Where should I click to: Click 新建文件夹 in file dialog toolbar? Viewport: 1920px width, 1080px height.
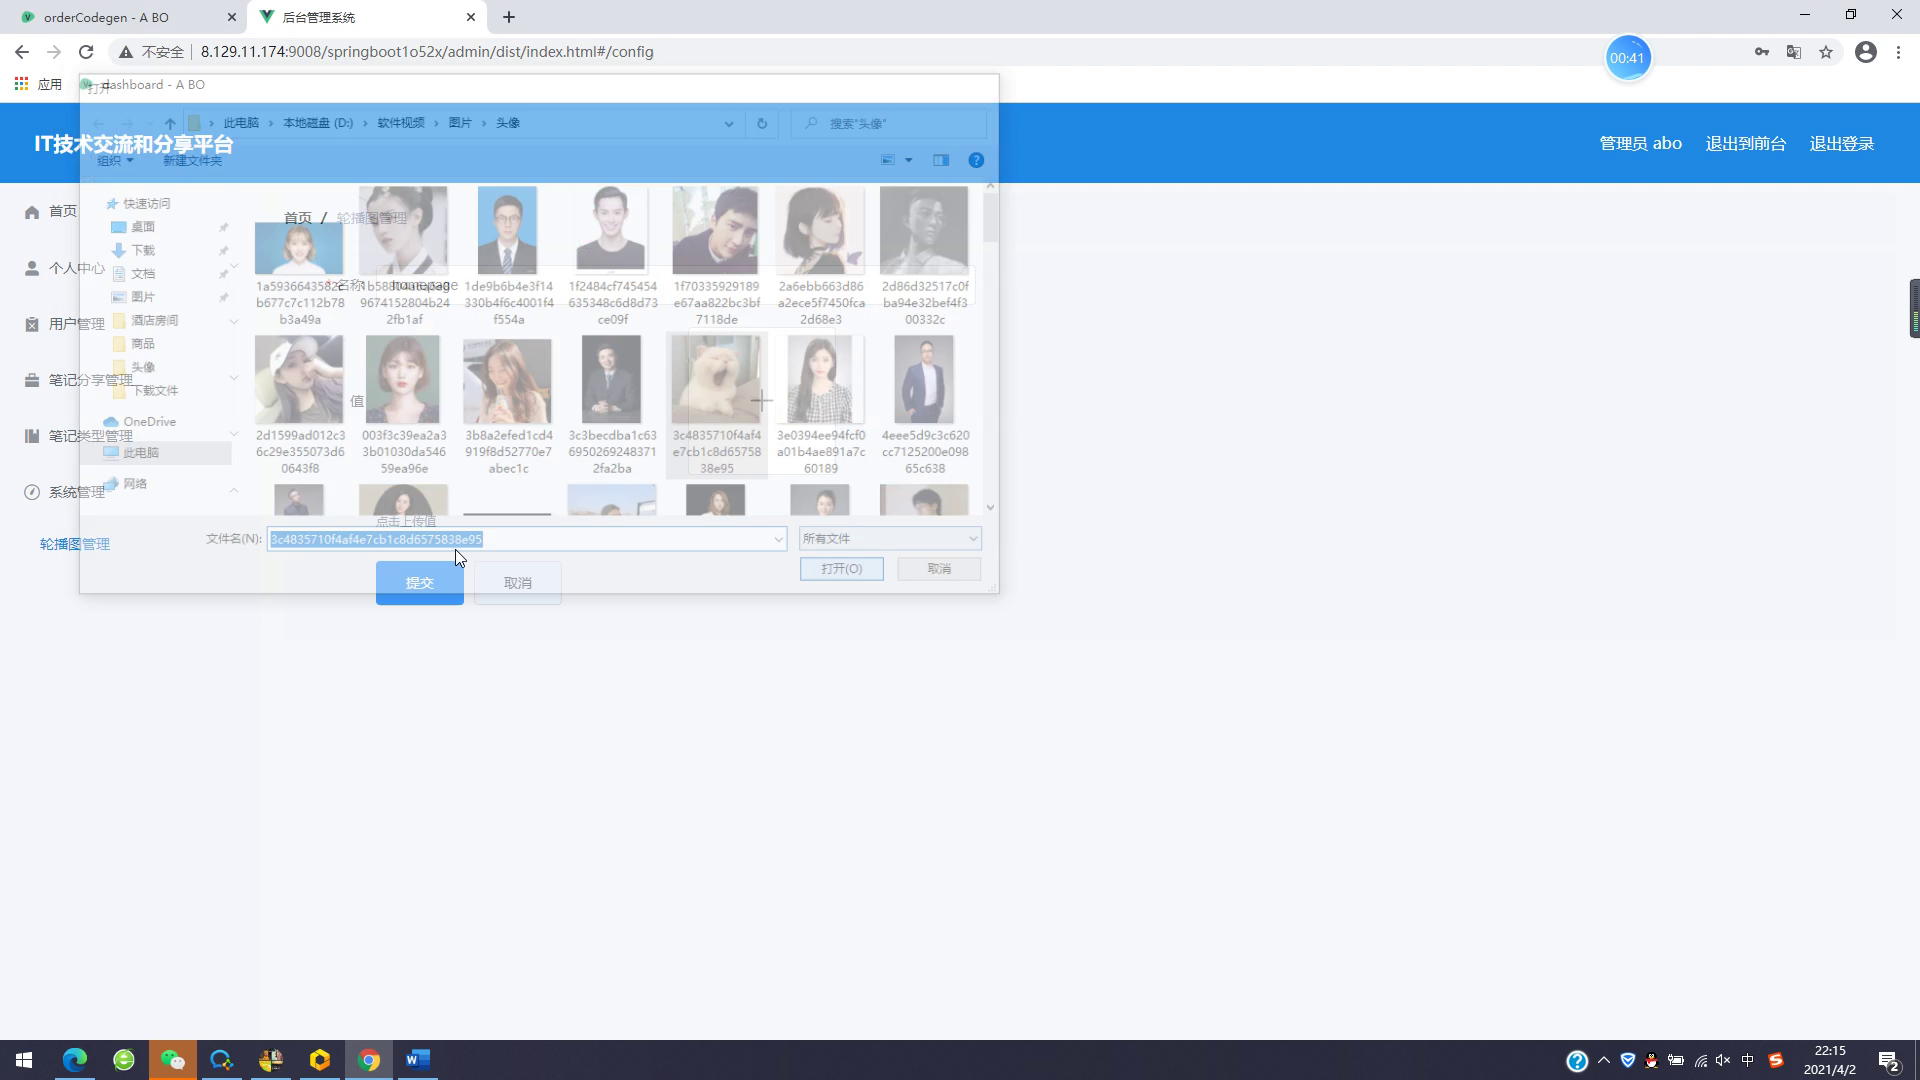tap(193, 161)
